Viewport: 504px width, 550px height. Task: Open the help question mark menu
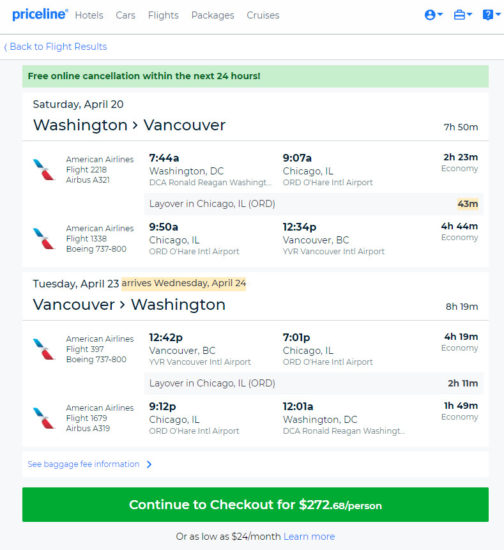tap(491, 15)
